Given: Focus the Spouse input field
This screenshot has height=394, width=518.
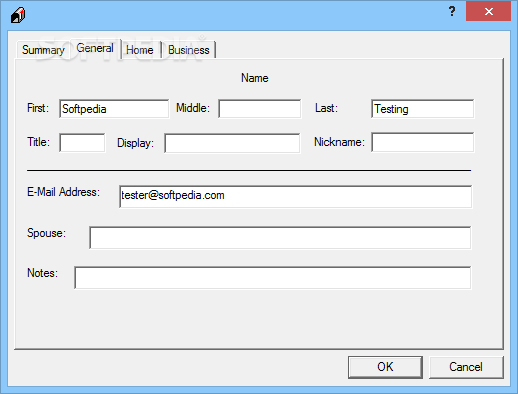Looking at the screenshot, I should point(280,238).
